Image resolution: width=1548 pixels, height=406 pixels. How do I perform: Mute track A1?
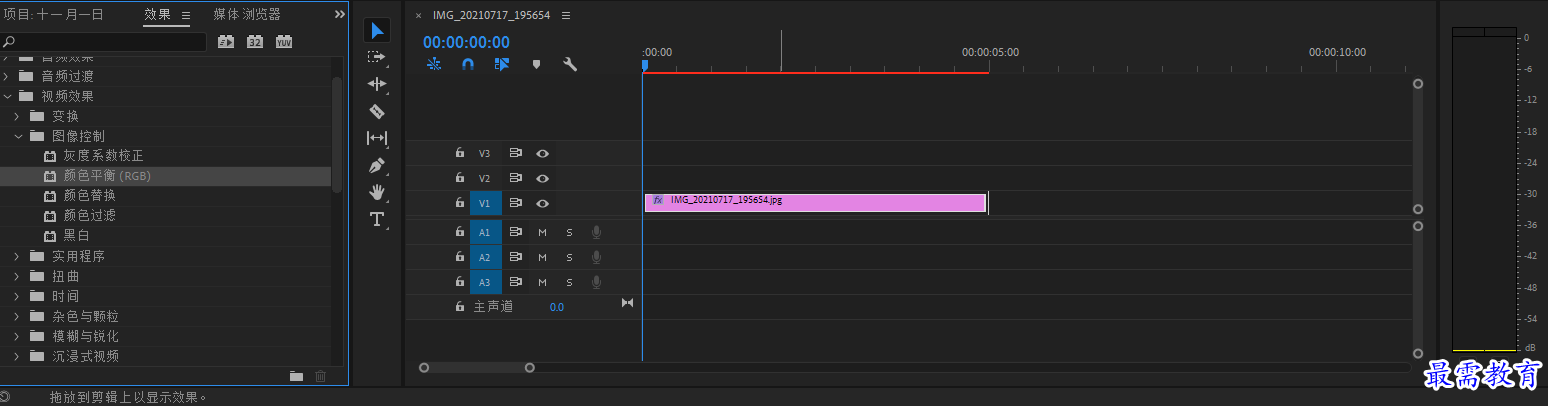pyautogui.click(x=543, y=231)
